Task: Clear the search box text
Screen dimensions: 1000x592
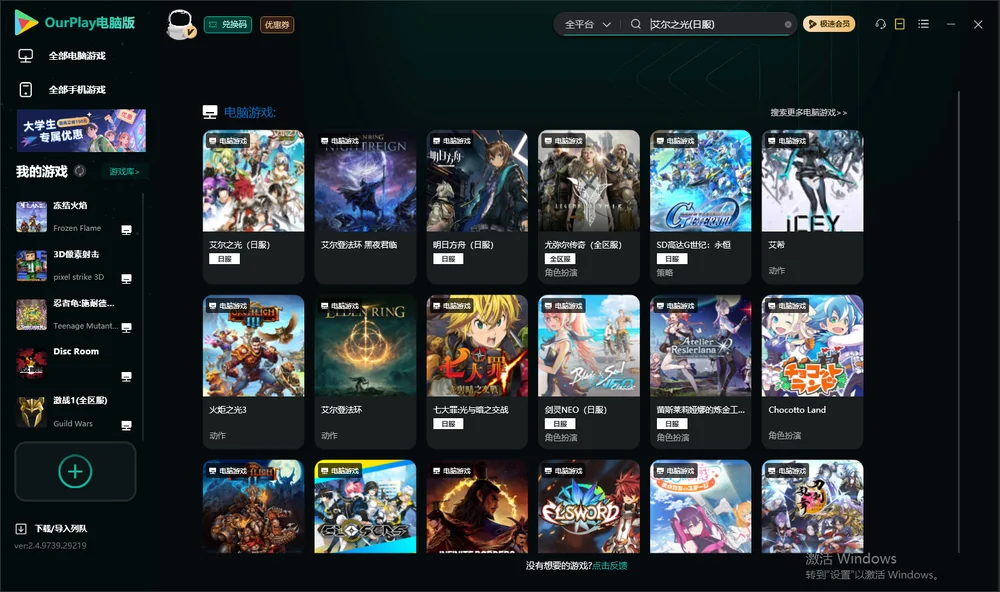Action: 788,25
